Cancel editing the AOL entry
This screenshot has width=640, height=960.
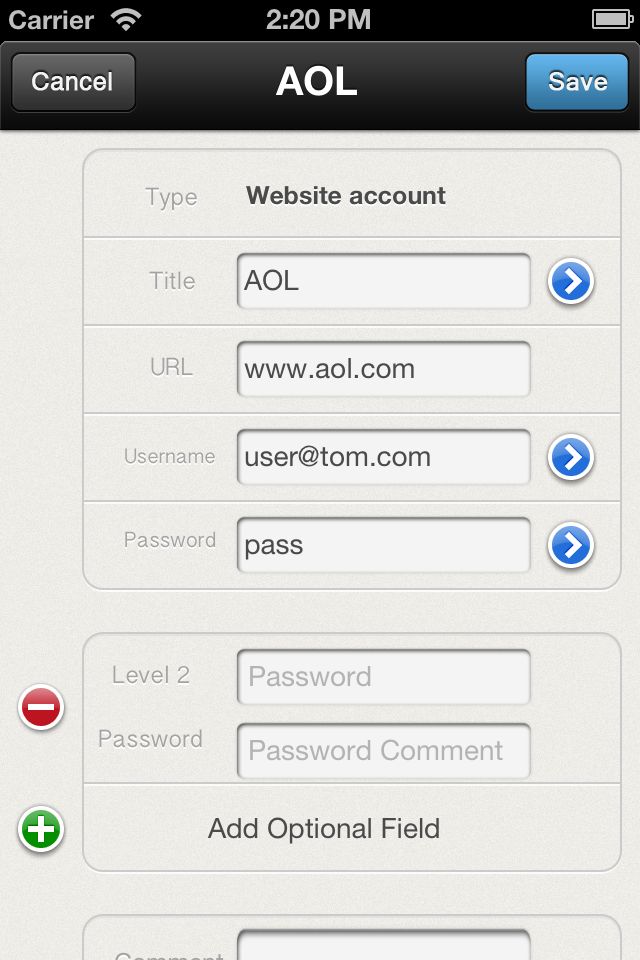73,82
